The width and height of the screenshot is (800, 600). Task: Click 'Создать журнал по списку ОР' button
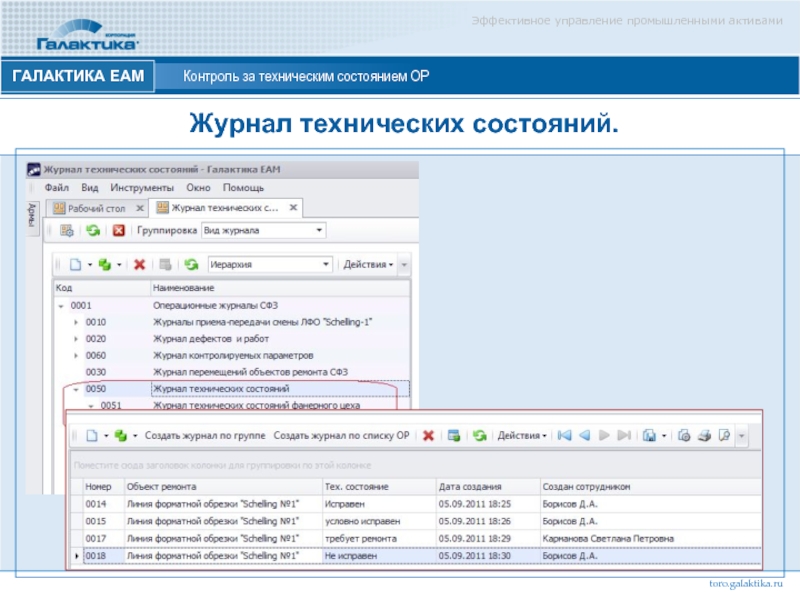click(342, 436)
